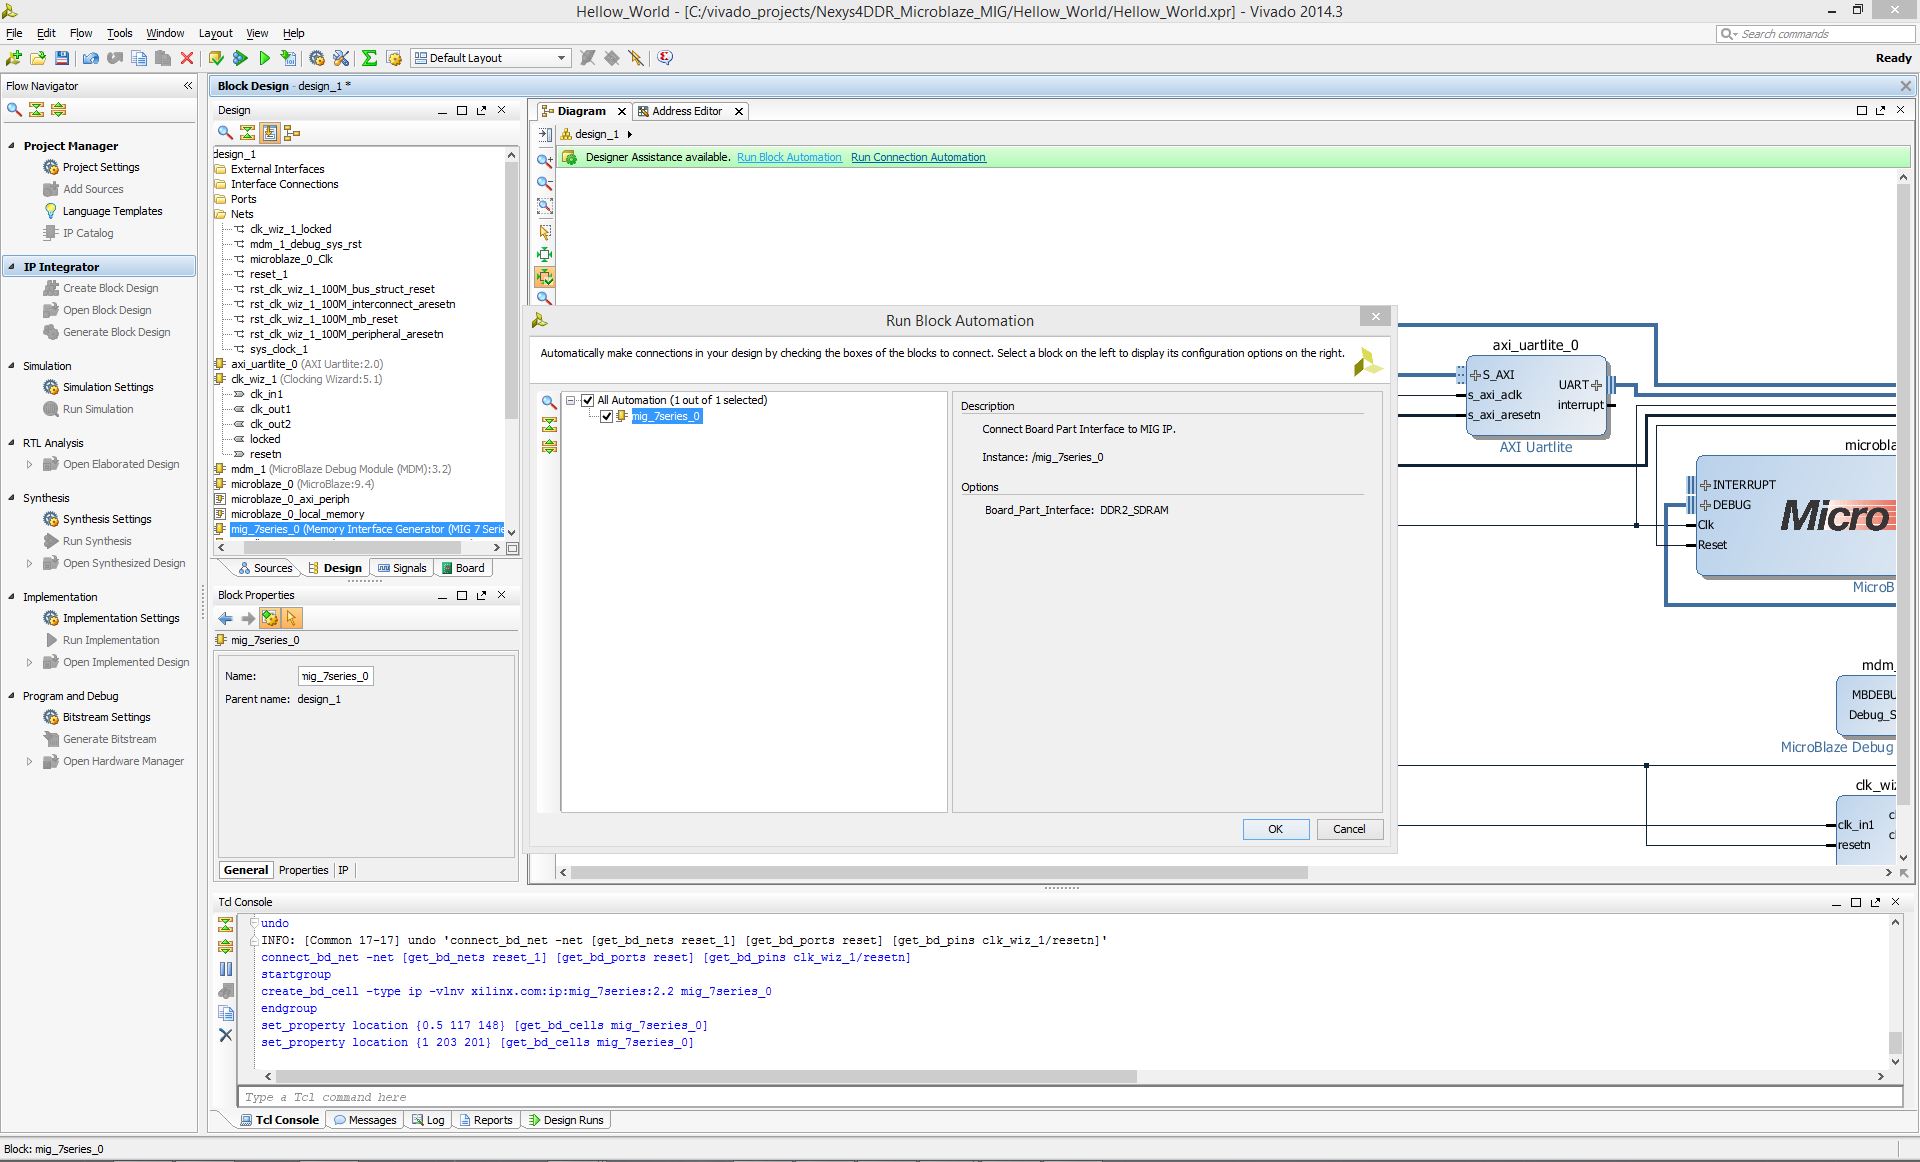
Task: Switch to Board tab in Design panel
Action: [463, 568]
